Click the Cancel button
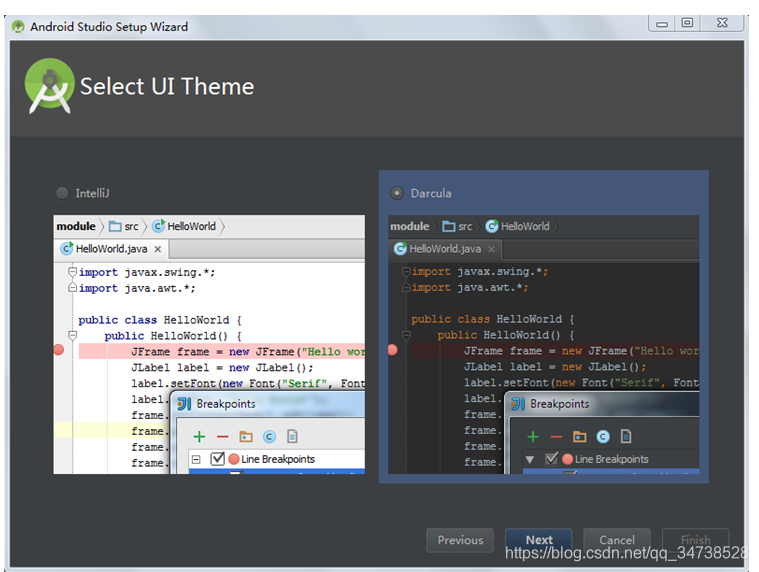Screen dimensions: 759x572 (617, 540)
